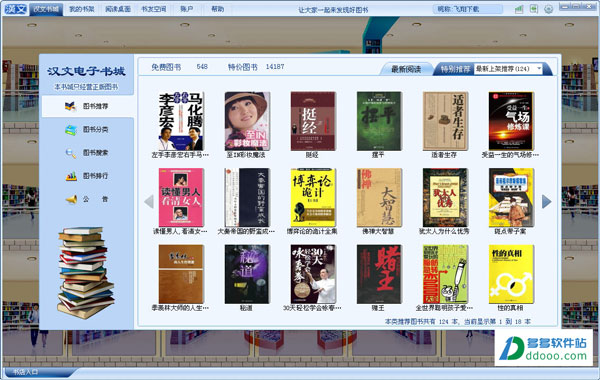Open the pink 读懂男人看清女人 book cover
This screenshot has height=380, width=600.
pos(181,197)
